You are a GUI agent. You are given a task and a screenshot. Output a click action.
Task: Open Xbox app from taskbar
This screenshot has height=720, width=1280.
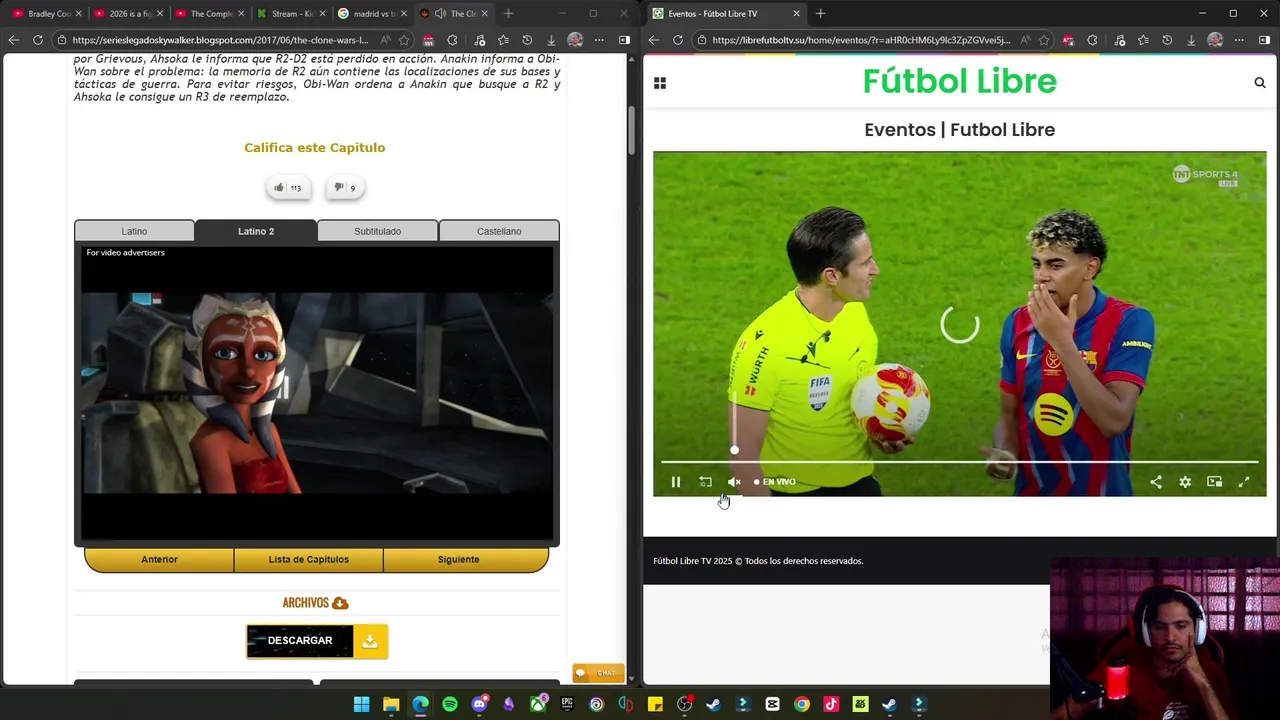pos(538,704)
